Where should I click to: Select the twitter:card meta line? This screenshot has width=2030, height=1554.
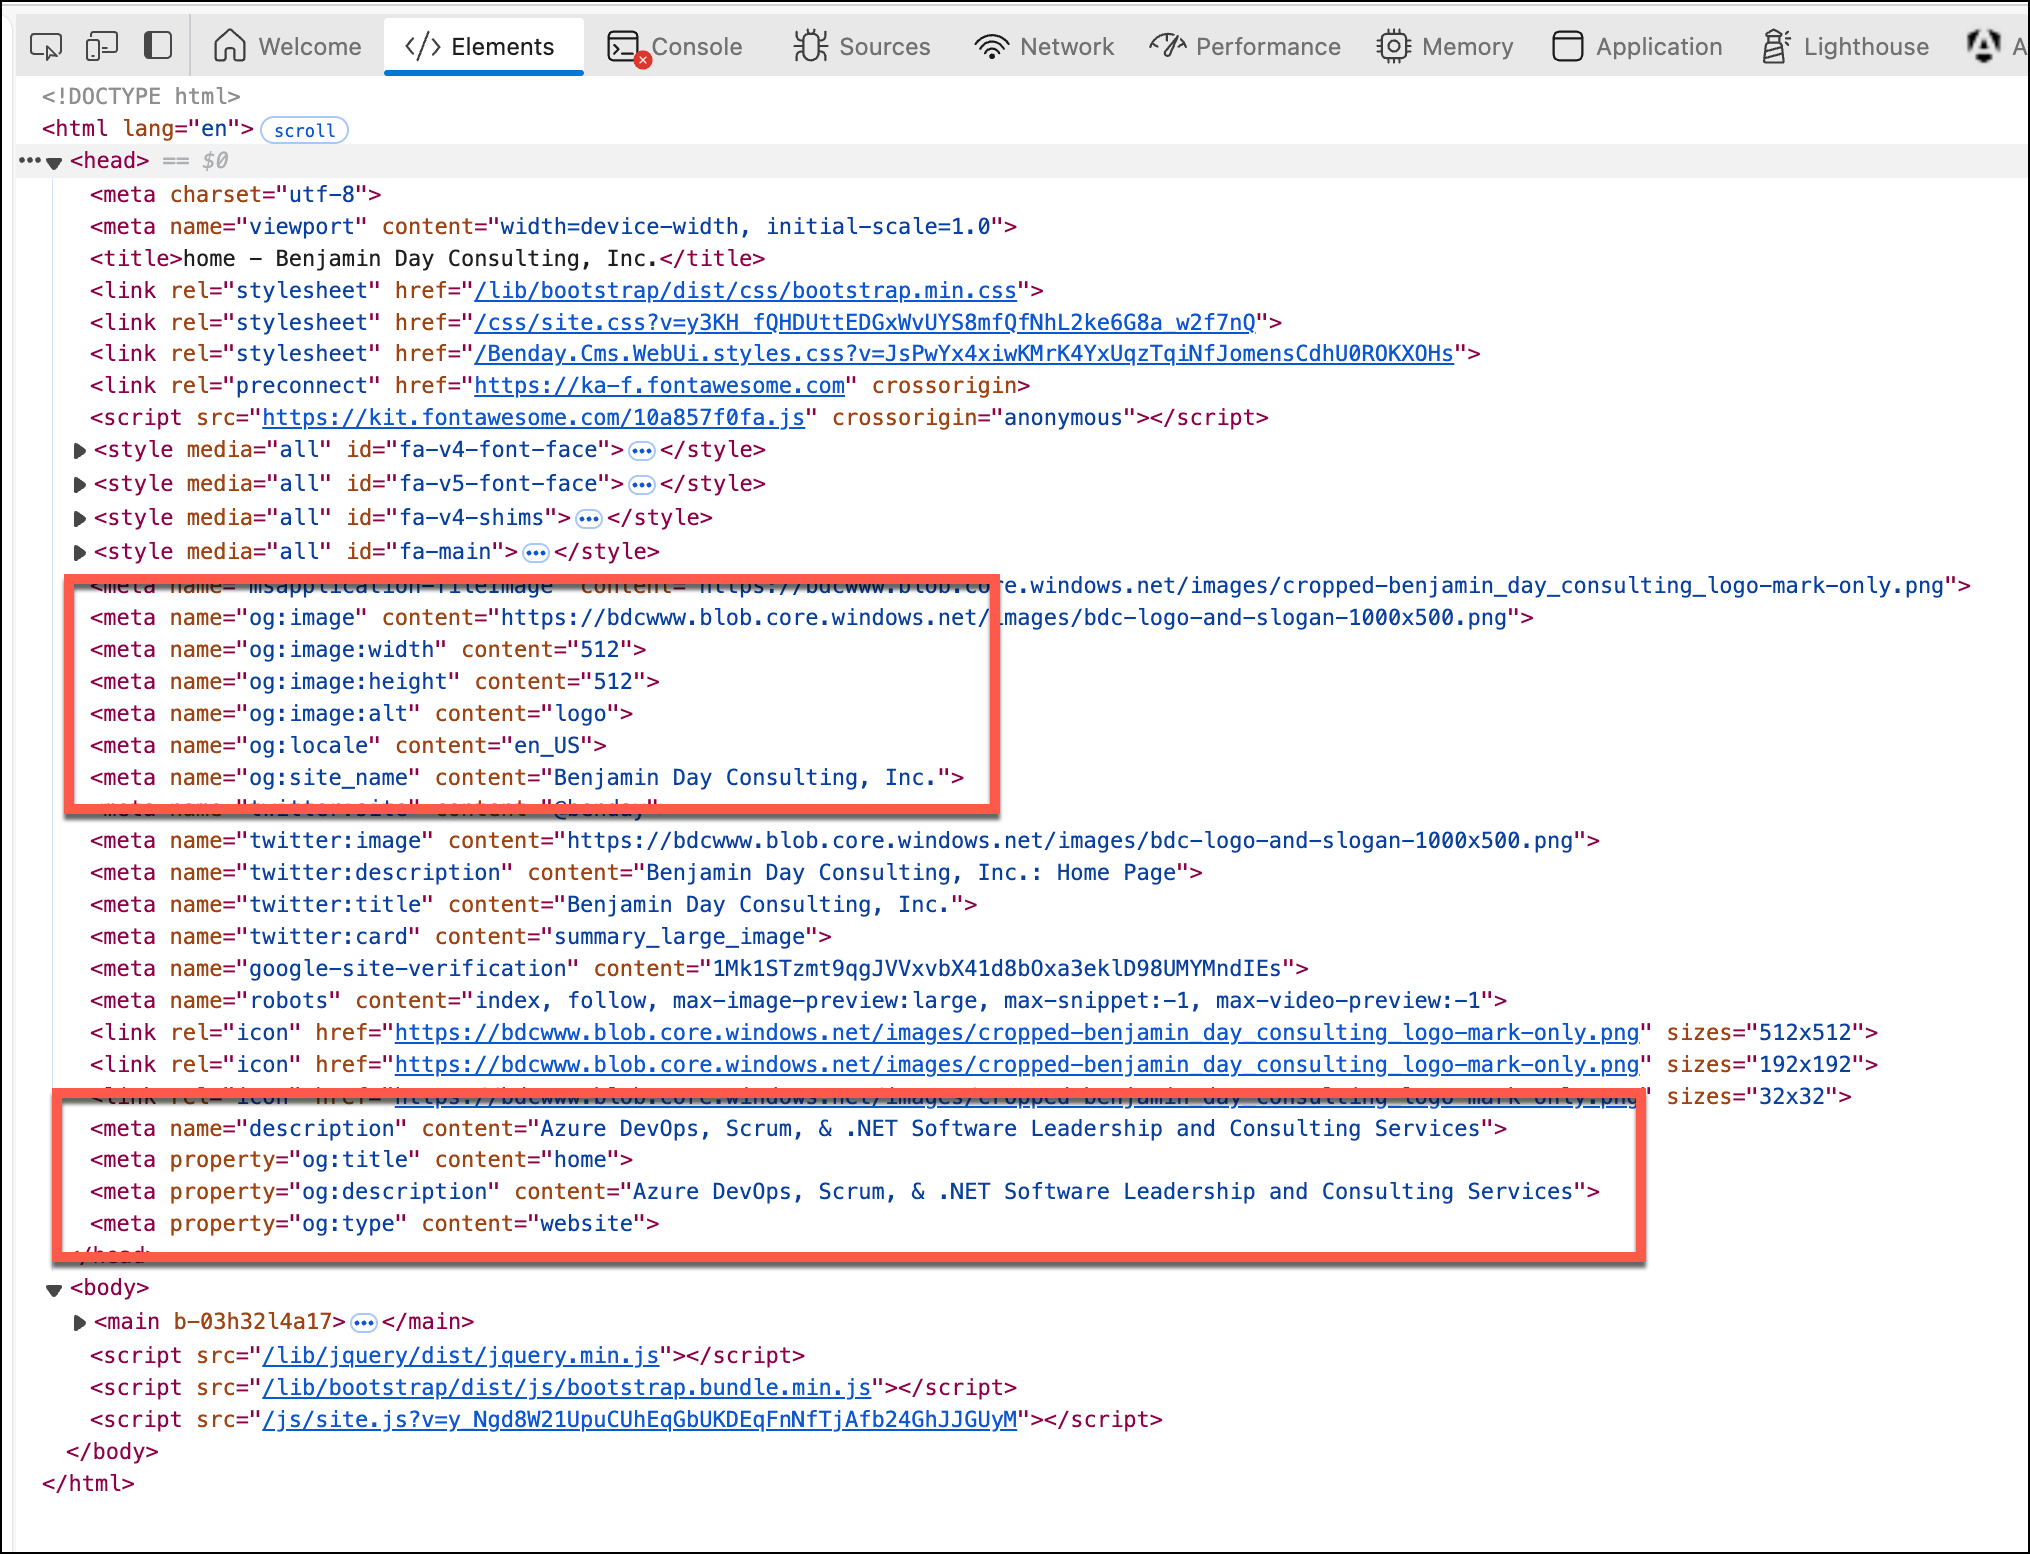pos(461,936)
